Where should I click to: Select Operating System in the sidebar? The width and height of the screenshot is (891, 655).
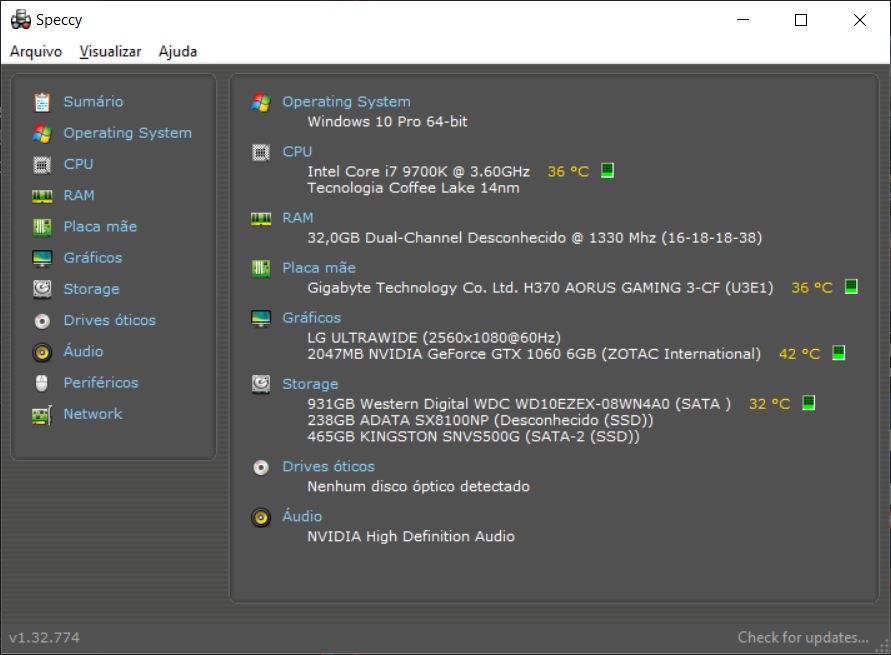(127, 133)
